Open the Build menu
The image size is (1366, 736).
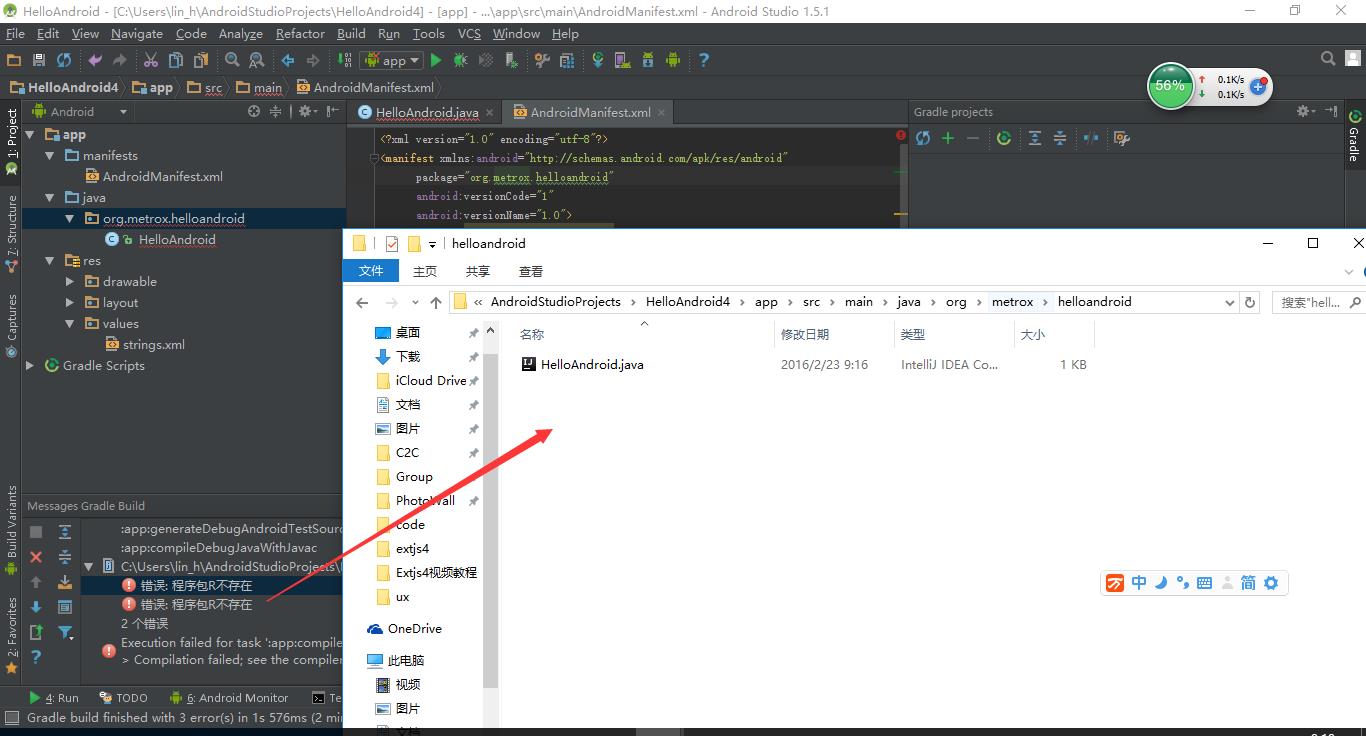point(351,33)
